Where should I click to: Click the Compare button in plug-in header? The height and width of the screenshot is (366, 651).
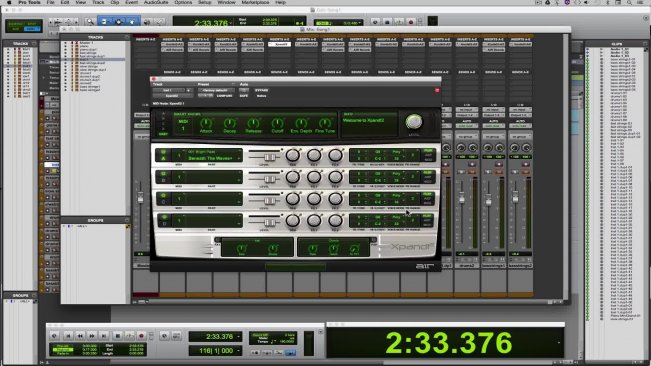pyautogui.click(x=224, y=96)
